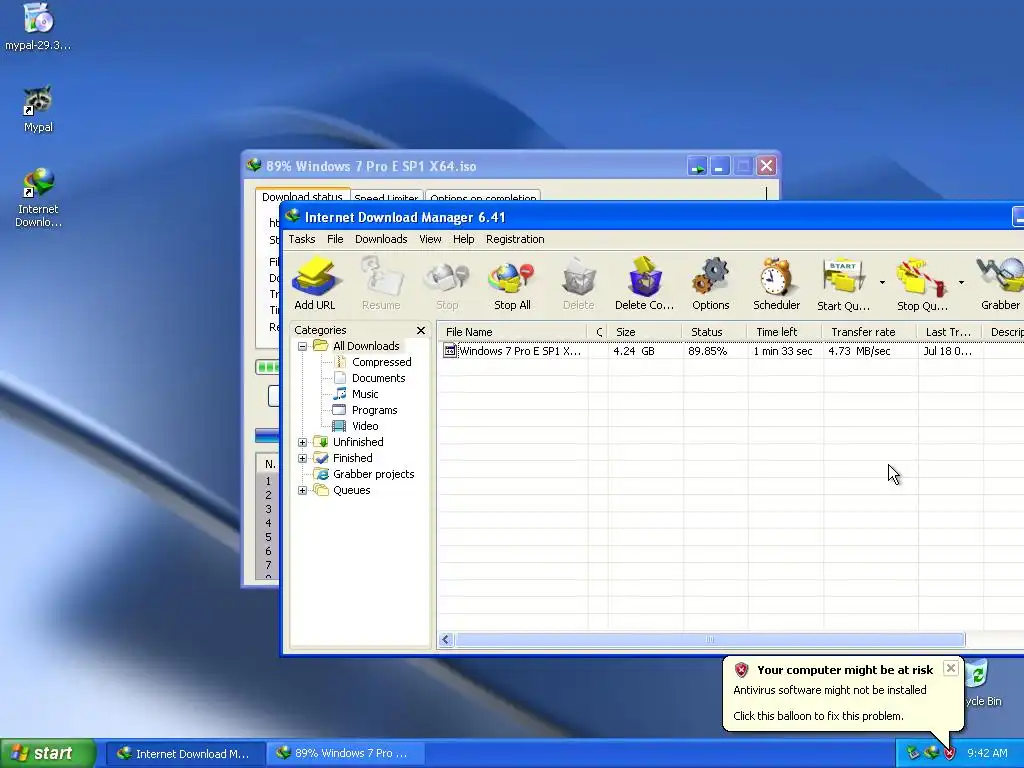Click the Stop toolbar icon
The height and width of the screenshot is (768, 1024).
tap(447, 283)
